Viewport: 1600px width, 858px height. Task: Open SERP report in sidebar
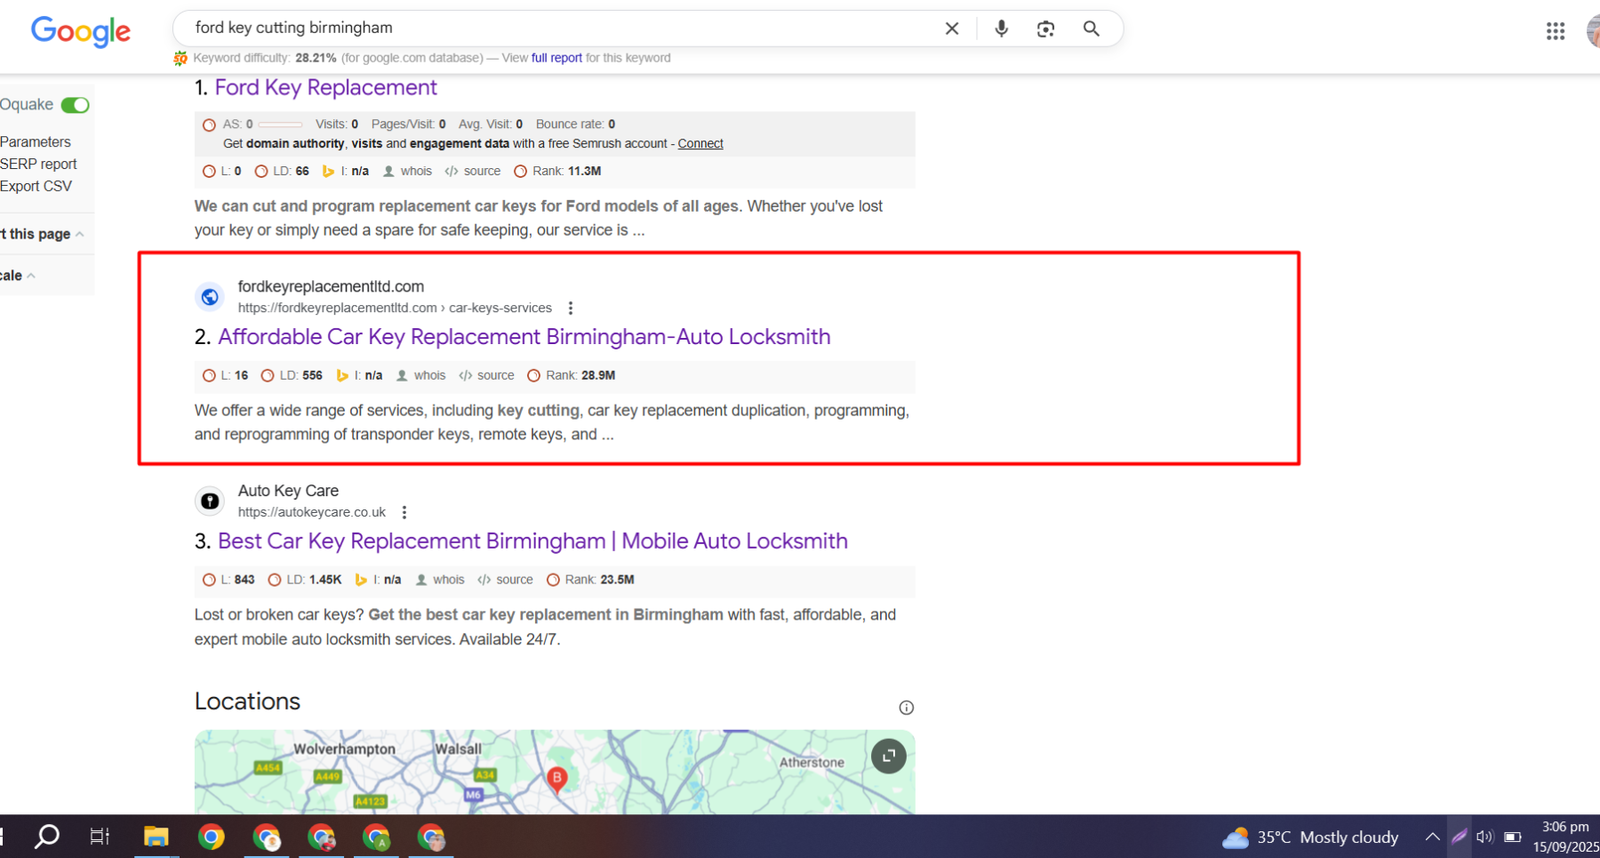38,164
